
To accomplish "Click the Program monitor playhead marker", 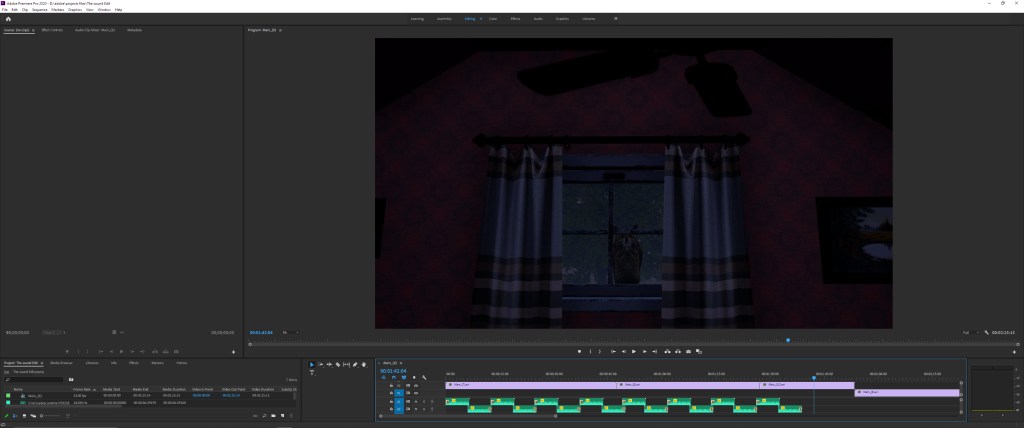I will [x=788, y=340].
